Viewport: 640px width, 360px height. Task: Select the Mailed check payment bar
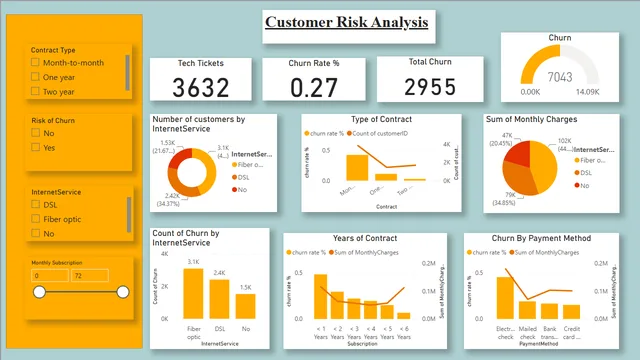[527, 310]
